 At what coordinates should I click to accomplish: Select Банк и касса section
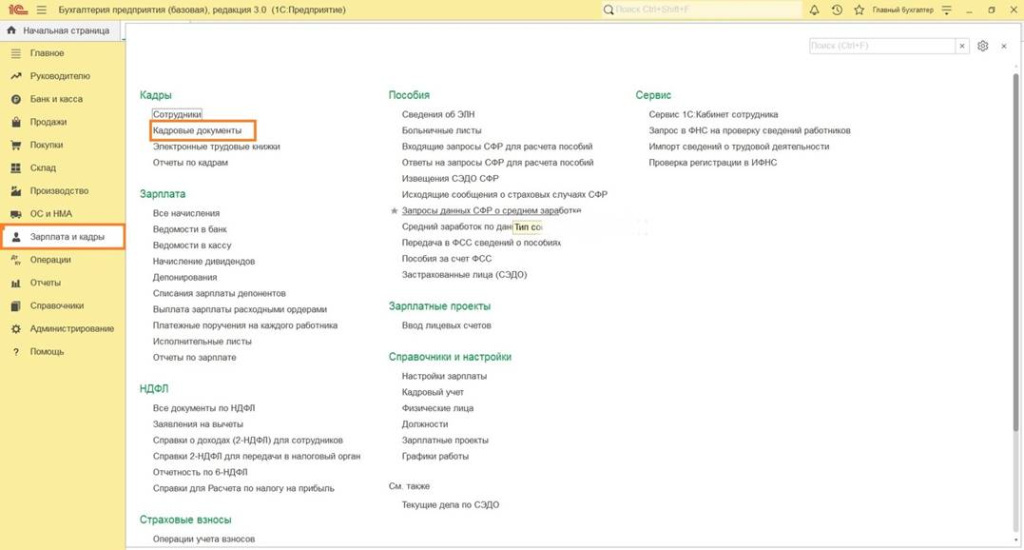point(56,99)
